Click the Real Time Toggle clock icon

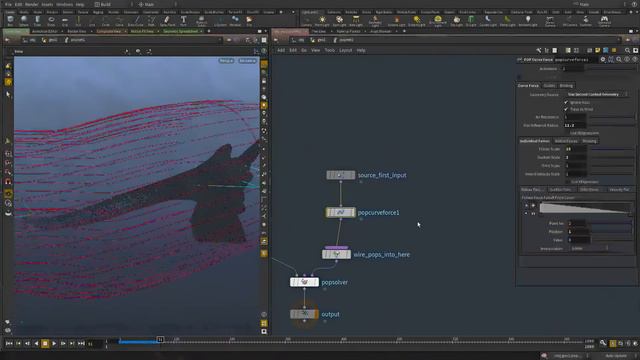[613, 343]
